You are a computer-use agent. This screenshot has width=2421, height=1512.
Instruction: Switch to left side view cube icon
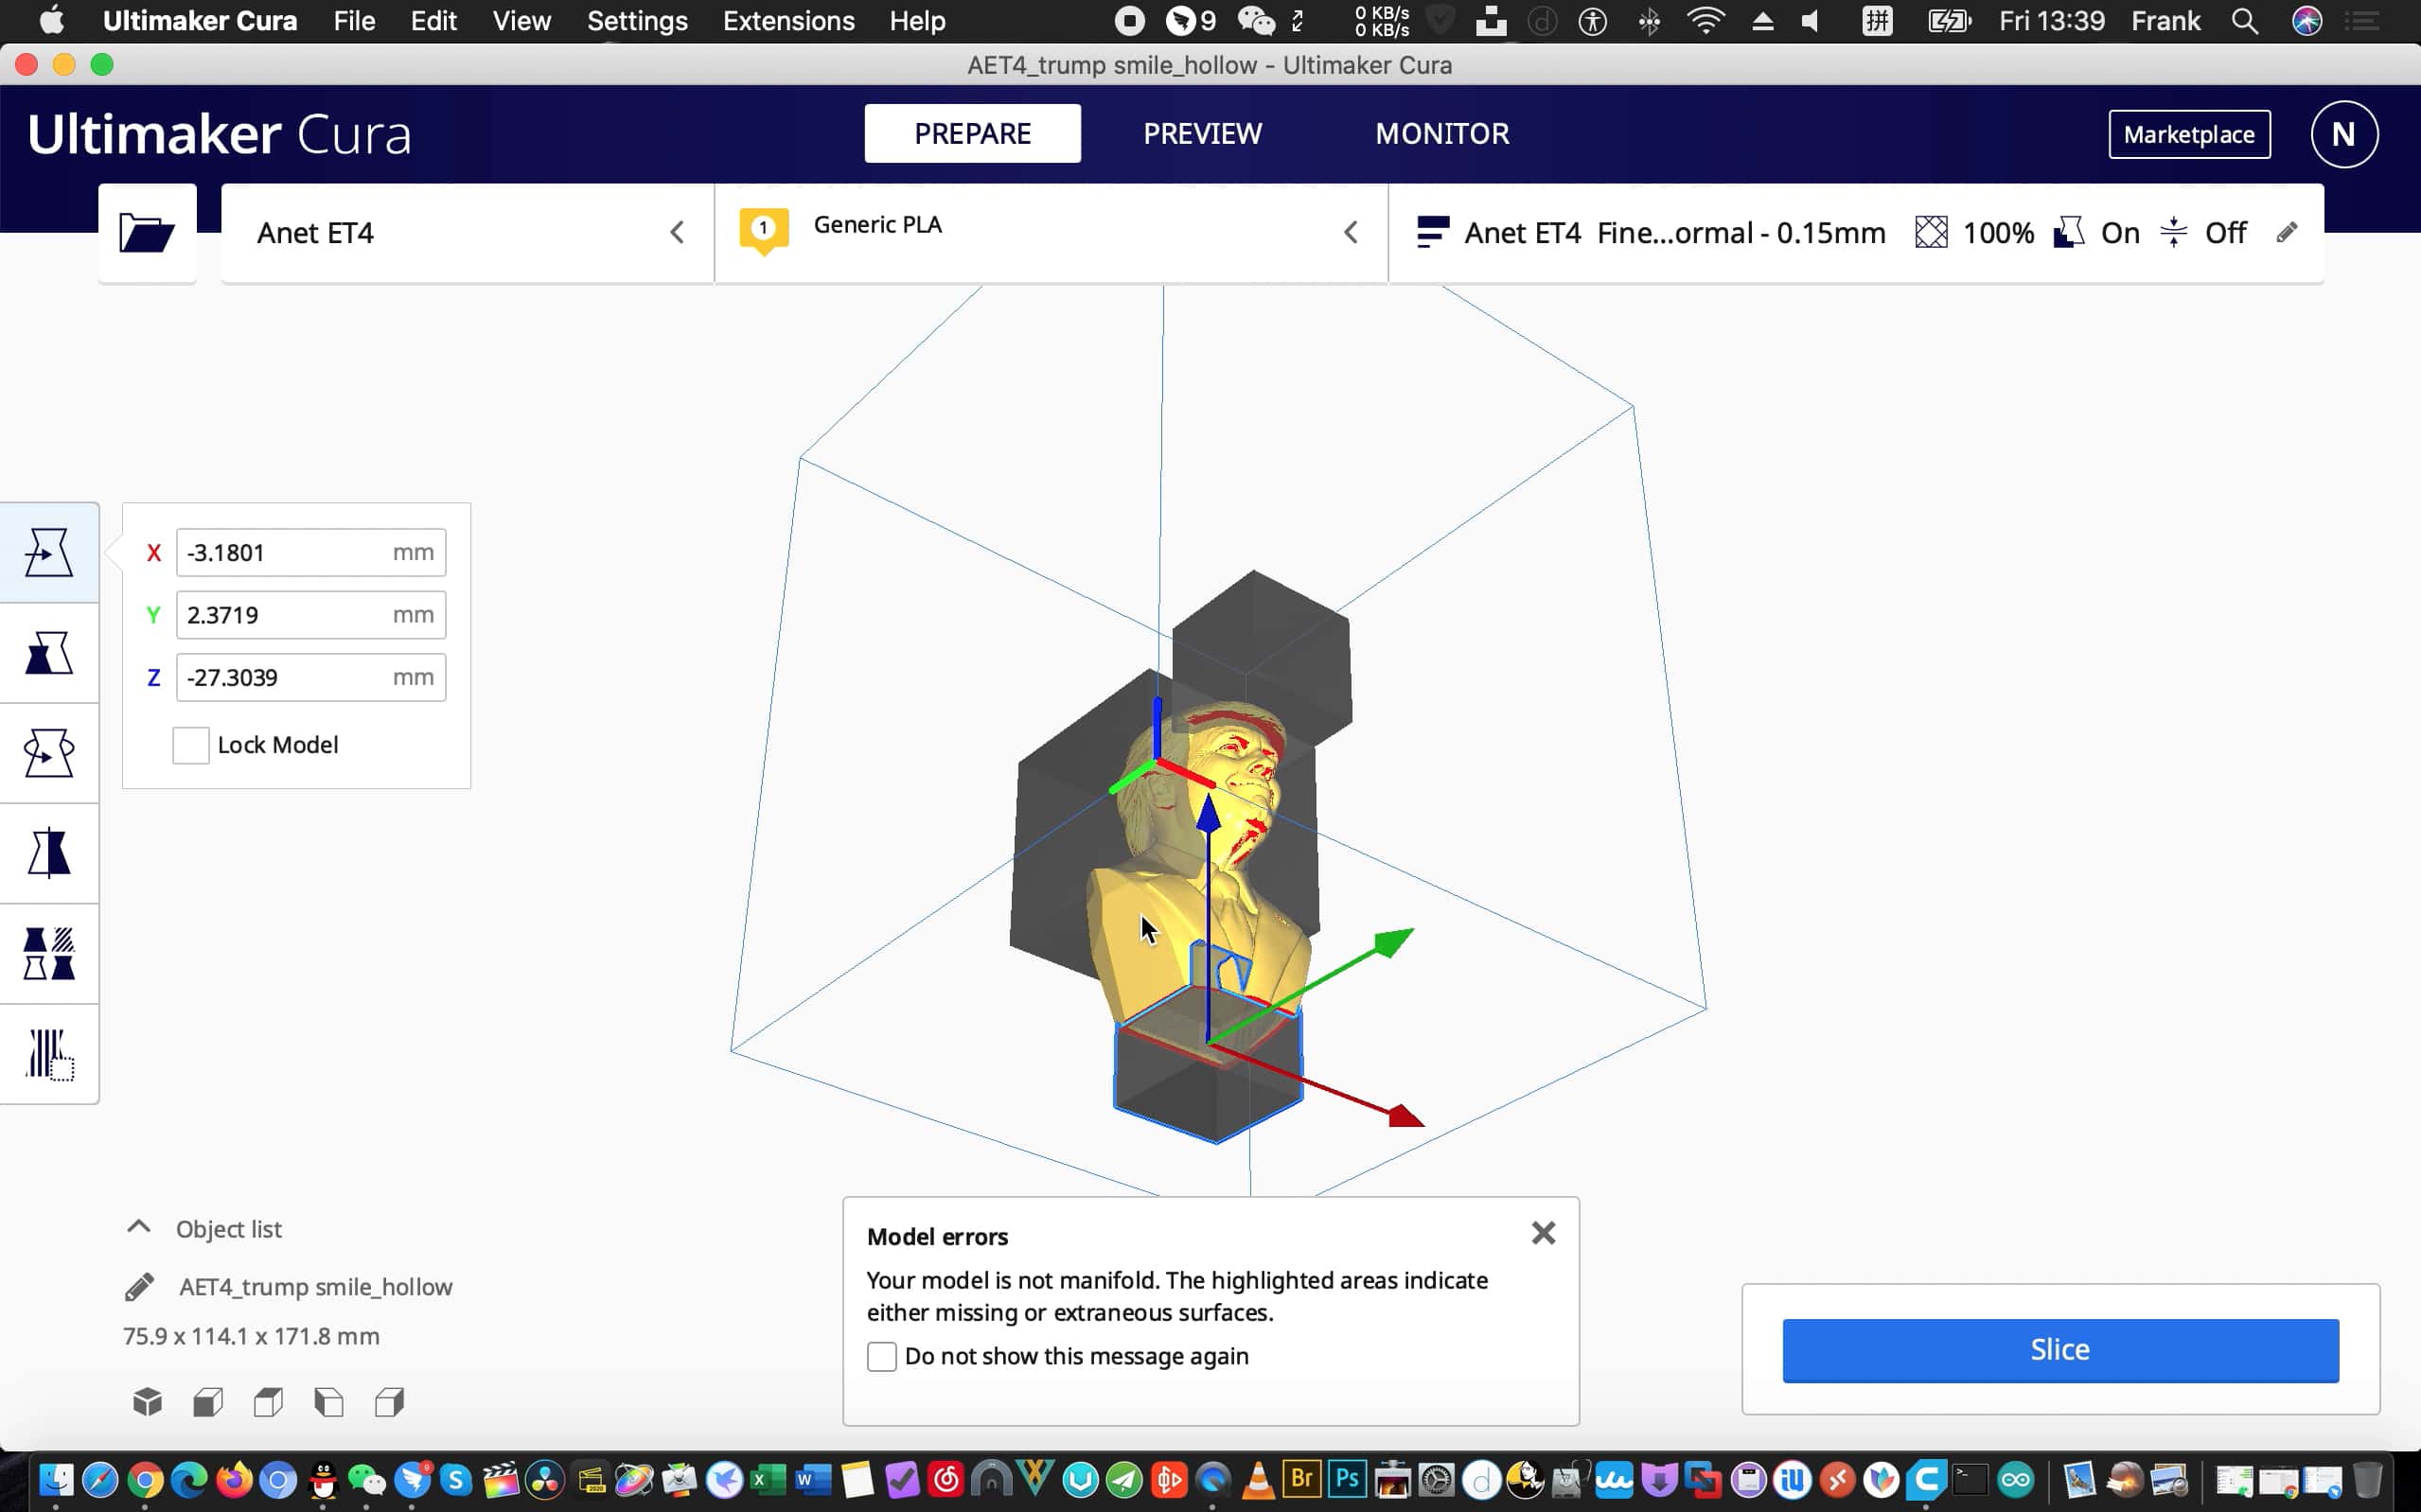(329, 1402)
